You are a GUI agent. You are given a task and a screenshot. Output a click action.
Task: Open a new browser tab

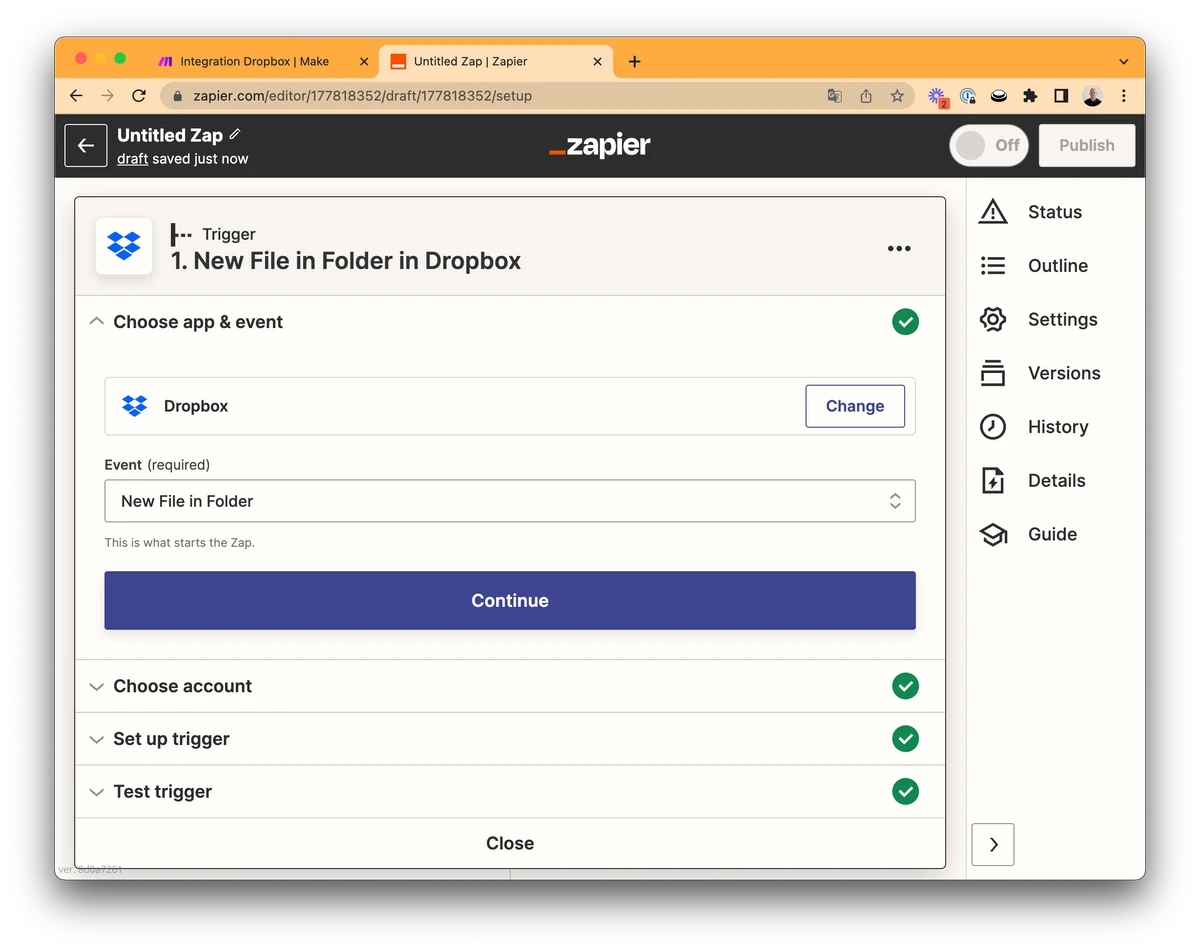634,61
